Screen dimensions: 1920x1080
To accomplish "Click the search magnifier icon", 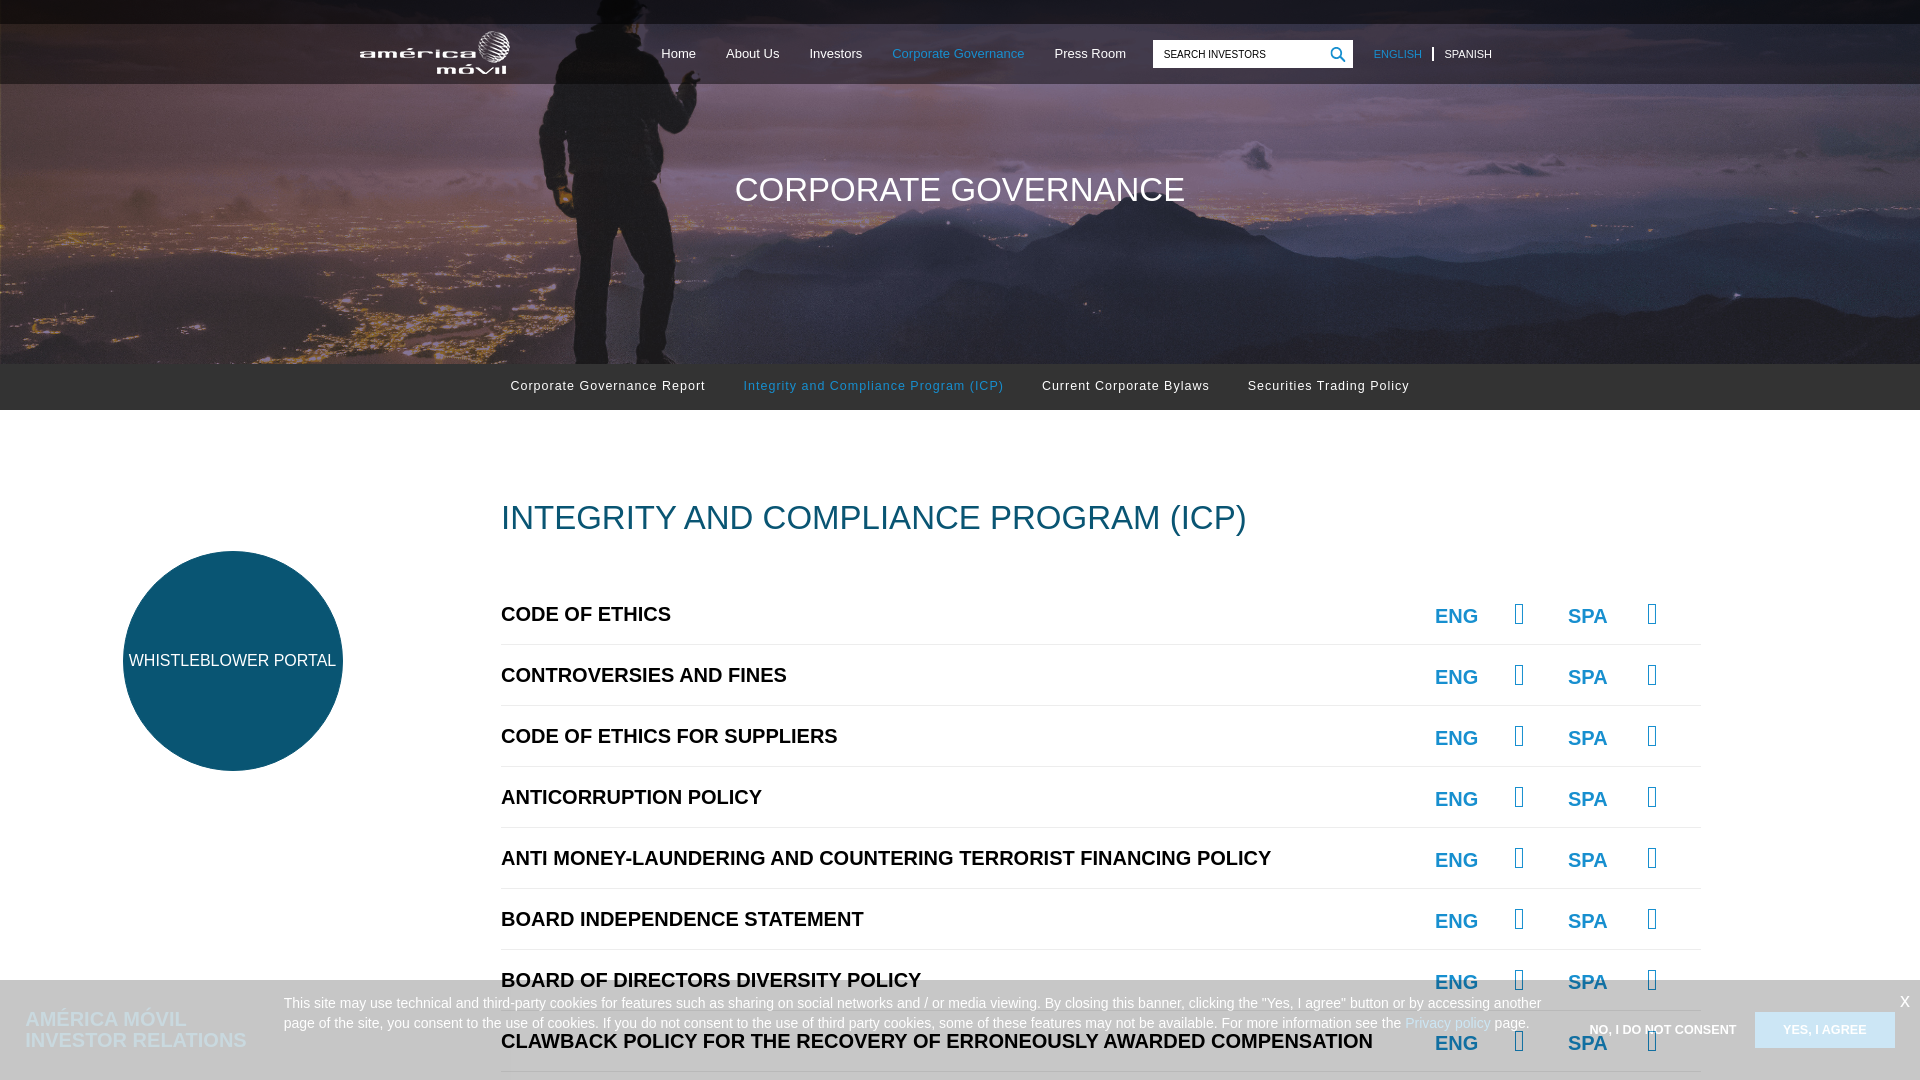I will point(1337,54).
